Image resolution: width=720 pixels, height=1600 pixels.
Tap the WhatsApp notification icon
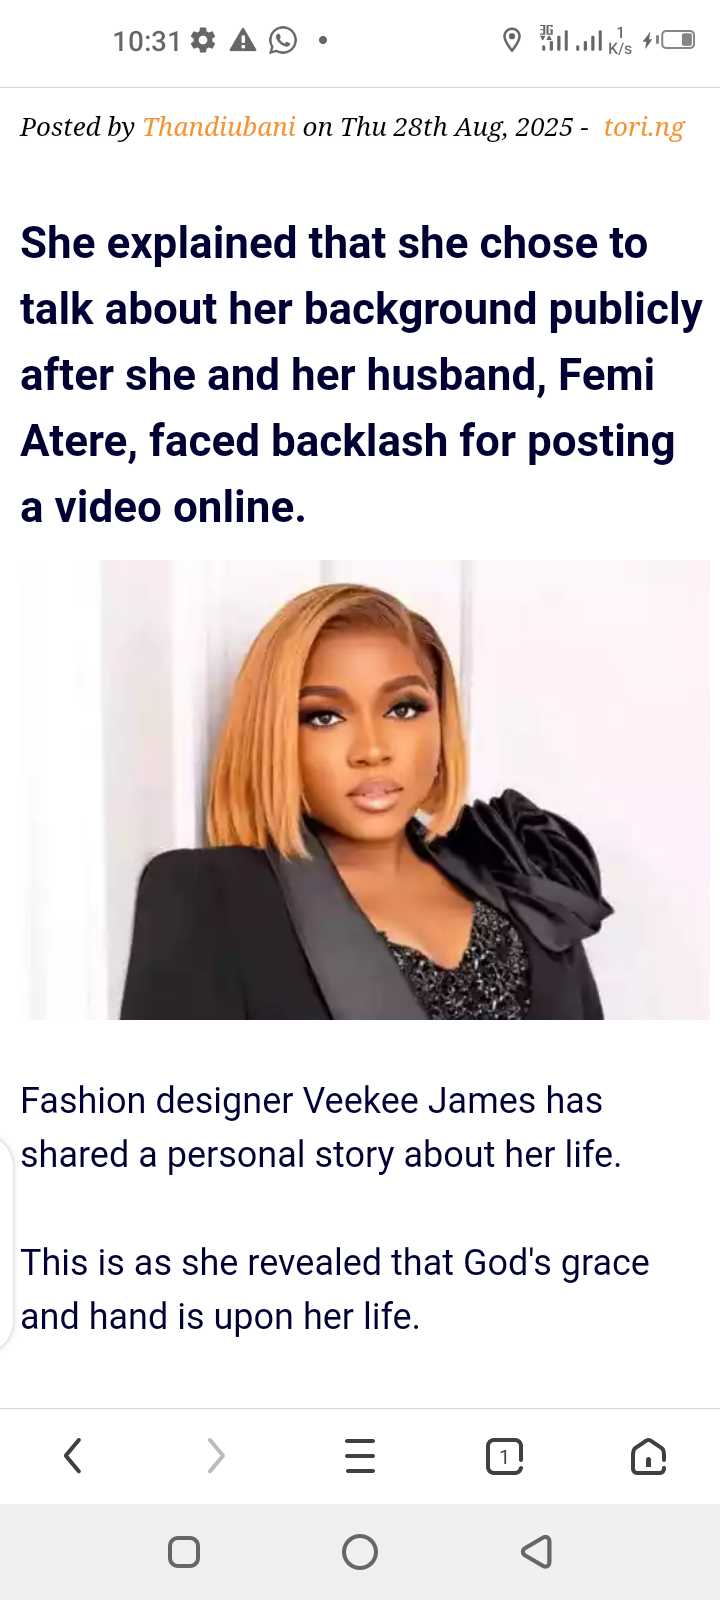point(283,40)
